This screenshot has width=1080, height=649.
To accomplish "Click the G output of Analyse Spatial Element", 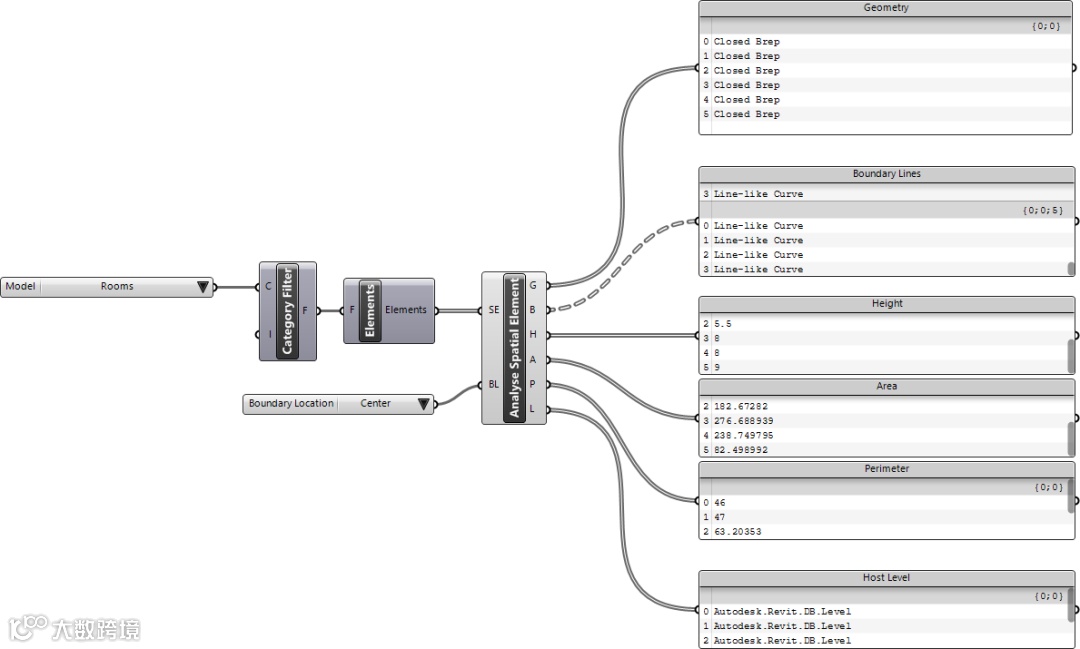I will 532,285.
